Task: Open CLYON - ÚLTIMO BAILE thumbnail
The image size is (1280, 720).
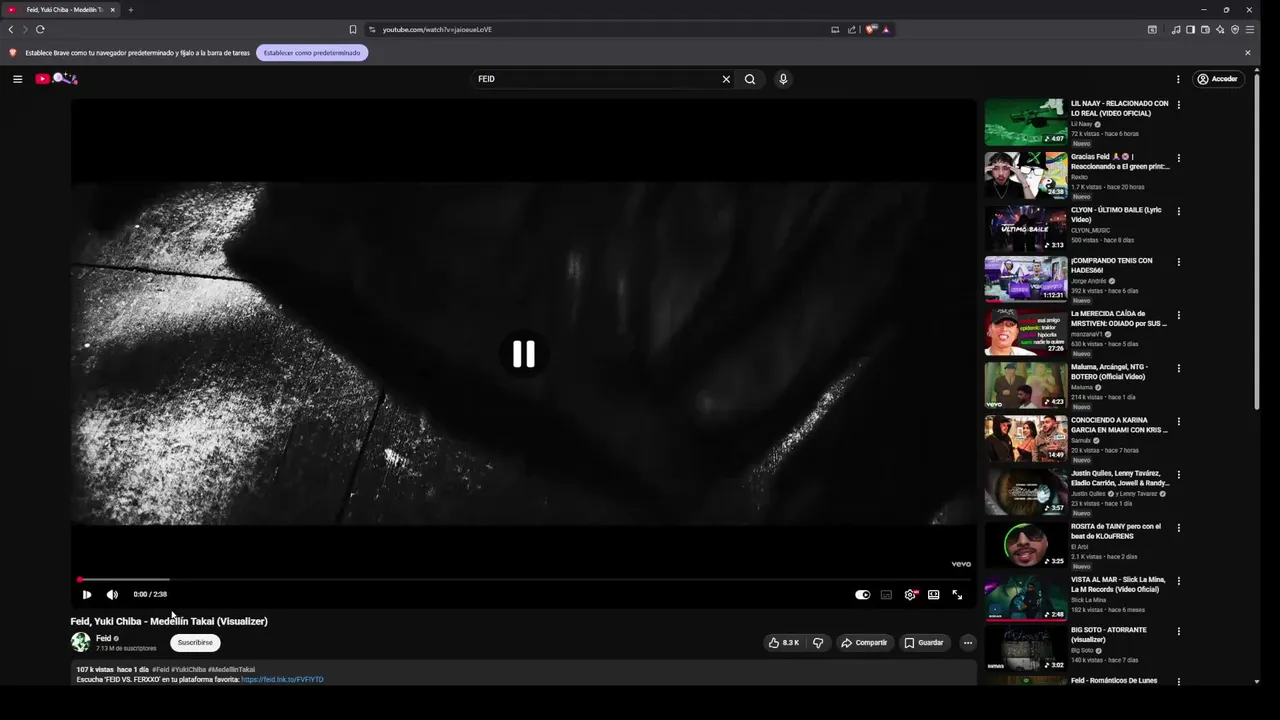Action: 1026,228
